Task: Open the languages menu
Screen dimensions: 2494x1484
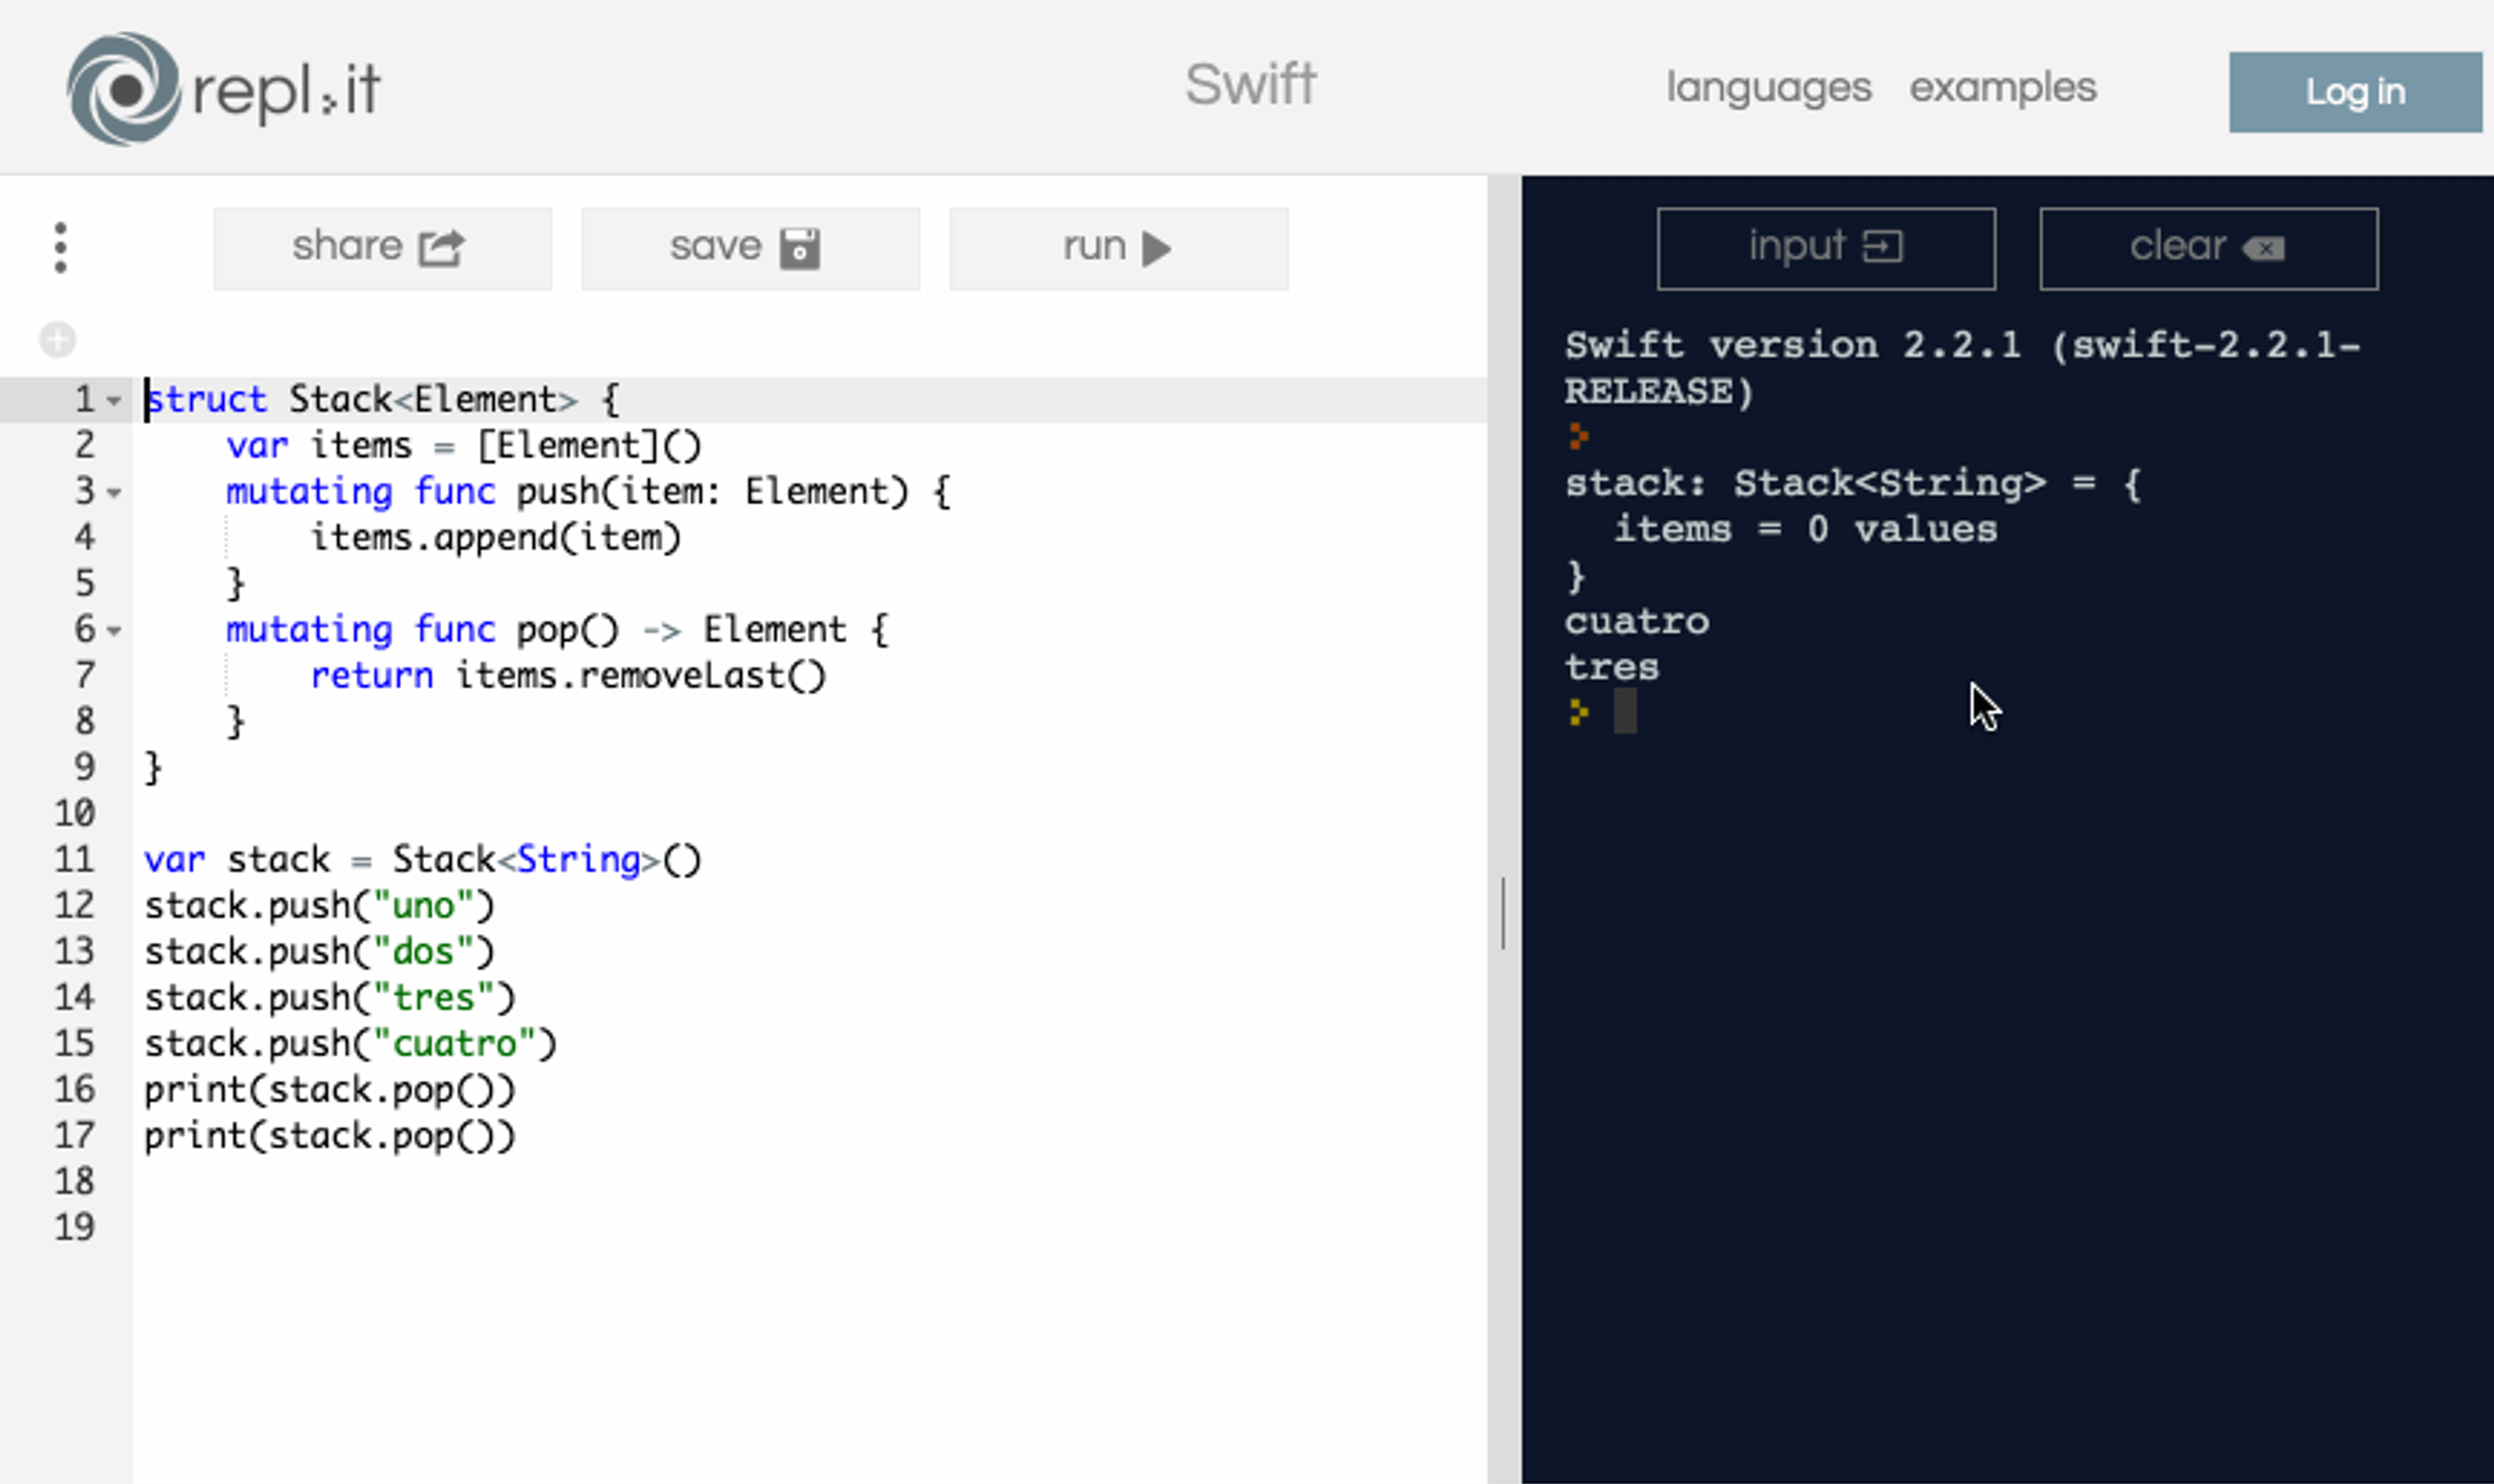Action: tap(1768, 88)
